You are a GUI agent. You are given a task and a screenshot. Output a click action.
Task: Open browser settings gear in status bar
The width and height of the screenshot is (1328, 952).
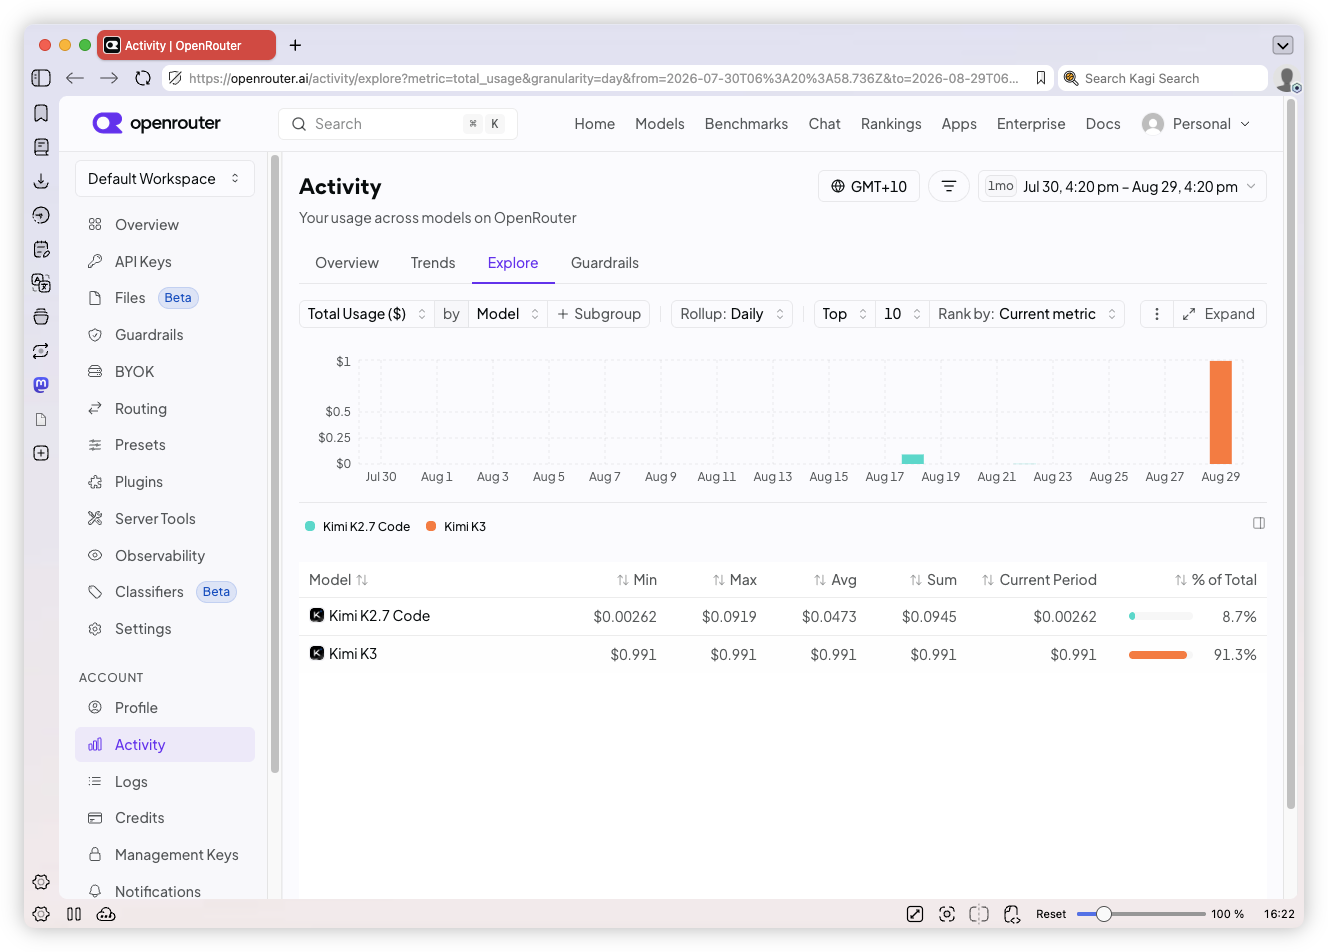click(41, 914)
